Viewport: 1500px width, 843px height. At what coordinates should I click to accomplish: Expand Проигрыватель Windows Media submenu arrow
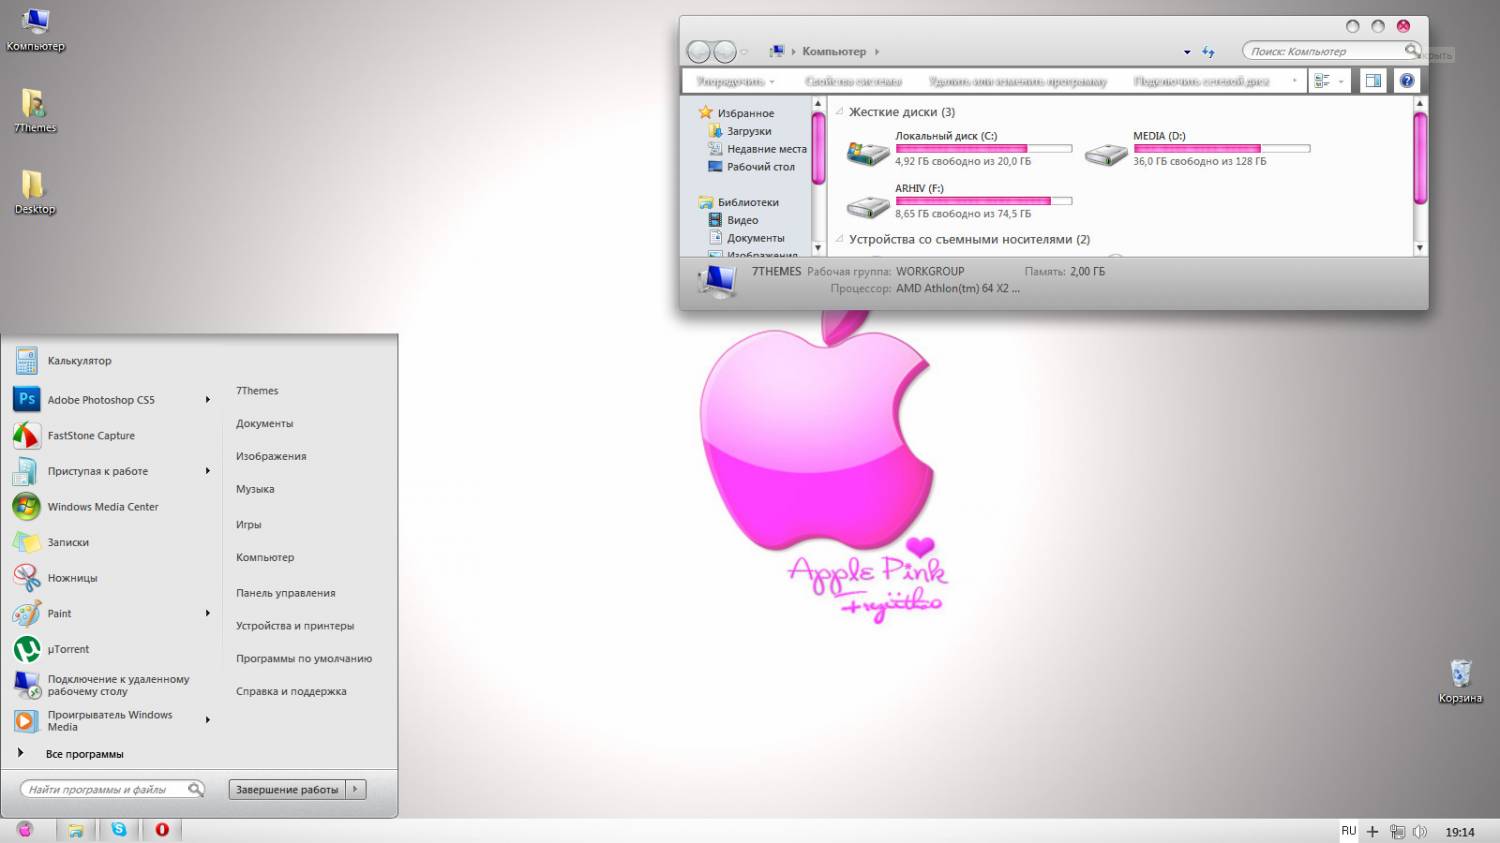tap(208, 721)
